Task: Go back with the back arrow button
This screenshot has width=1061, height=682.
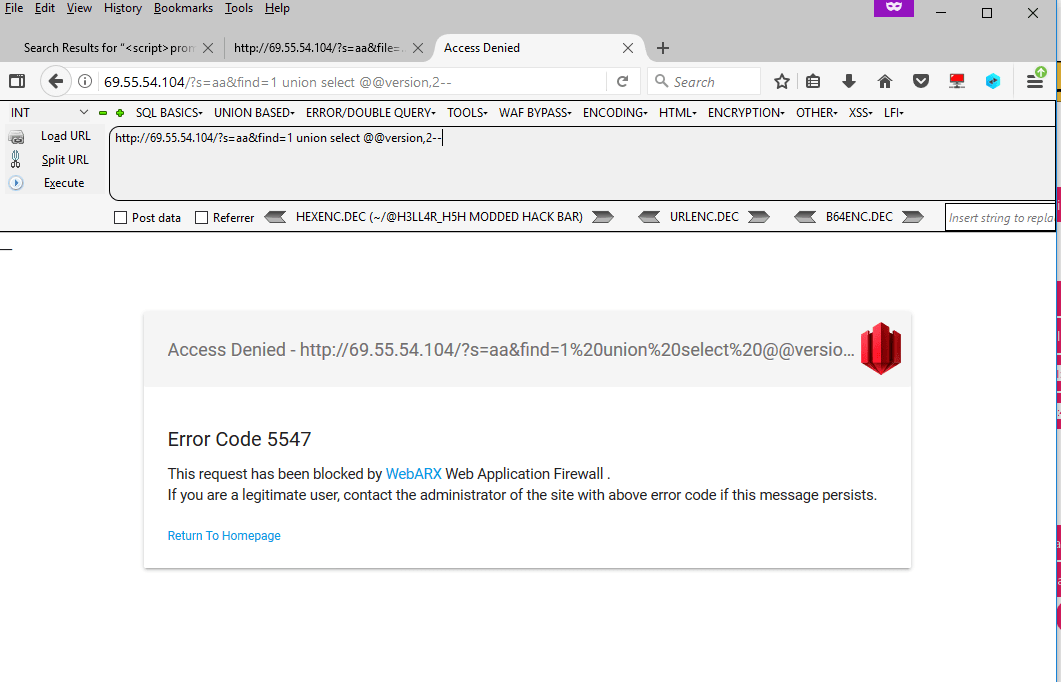Action: [55, 82]
